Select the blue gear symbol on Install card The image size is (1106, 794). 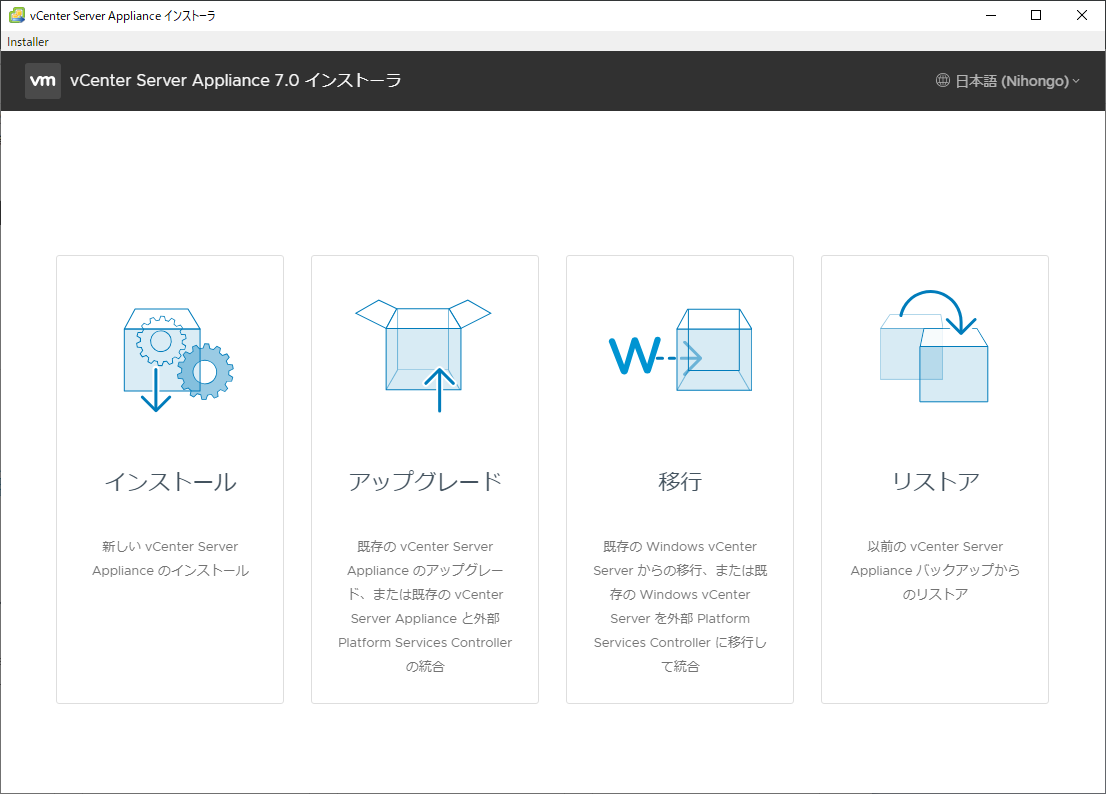point(208,372)
